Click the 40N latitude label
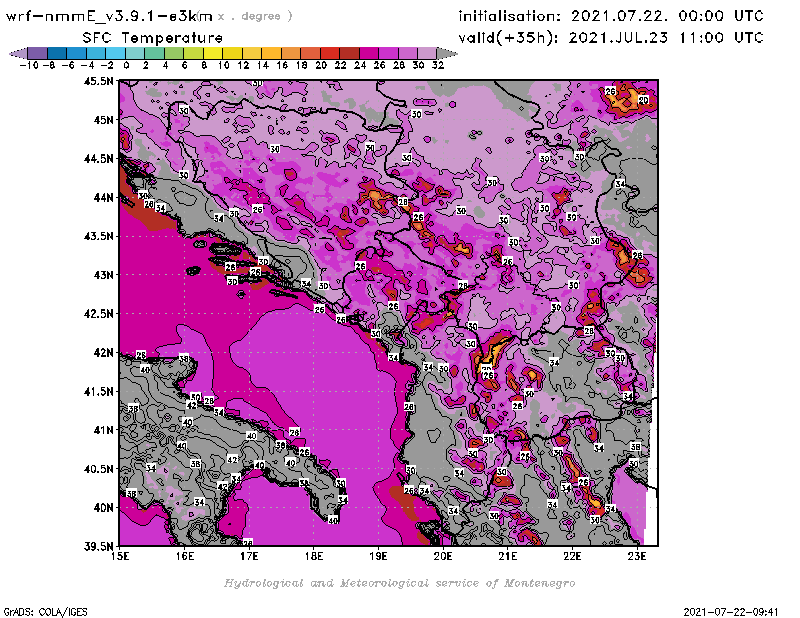The width and height of the screenshot is (800, 618). point(103,507)
